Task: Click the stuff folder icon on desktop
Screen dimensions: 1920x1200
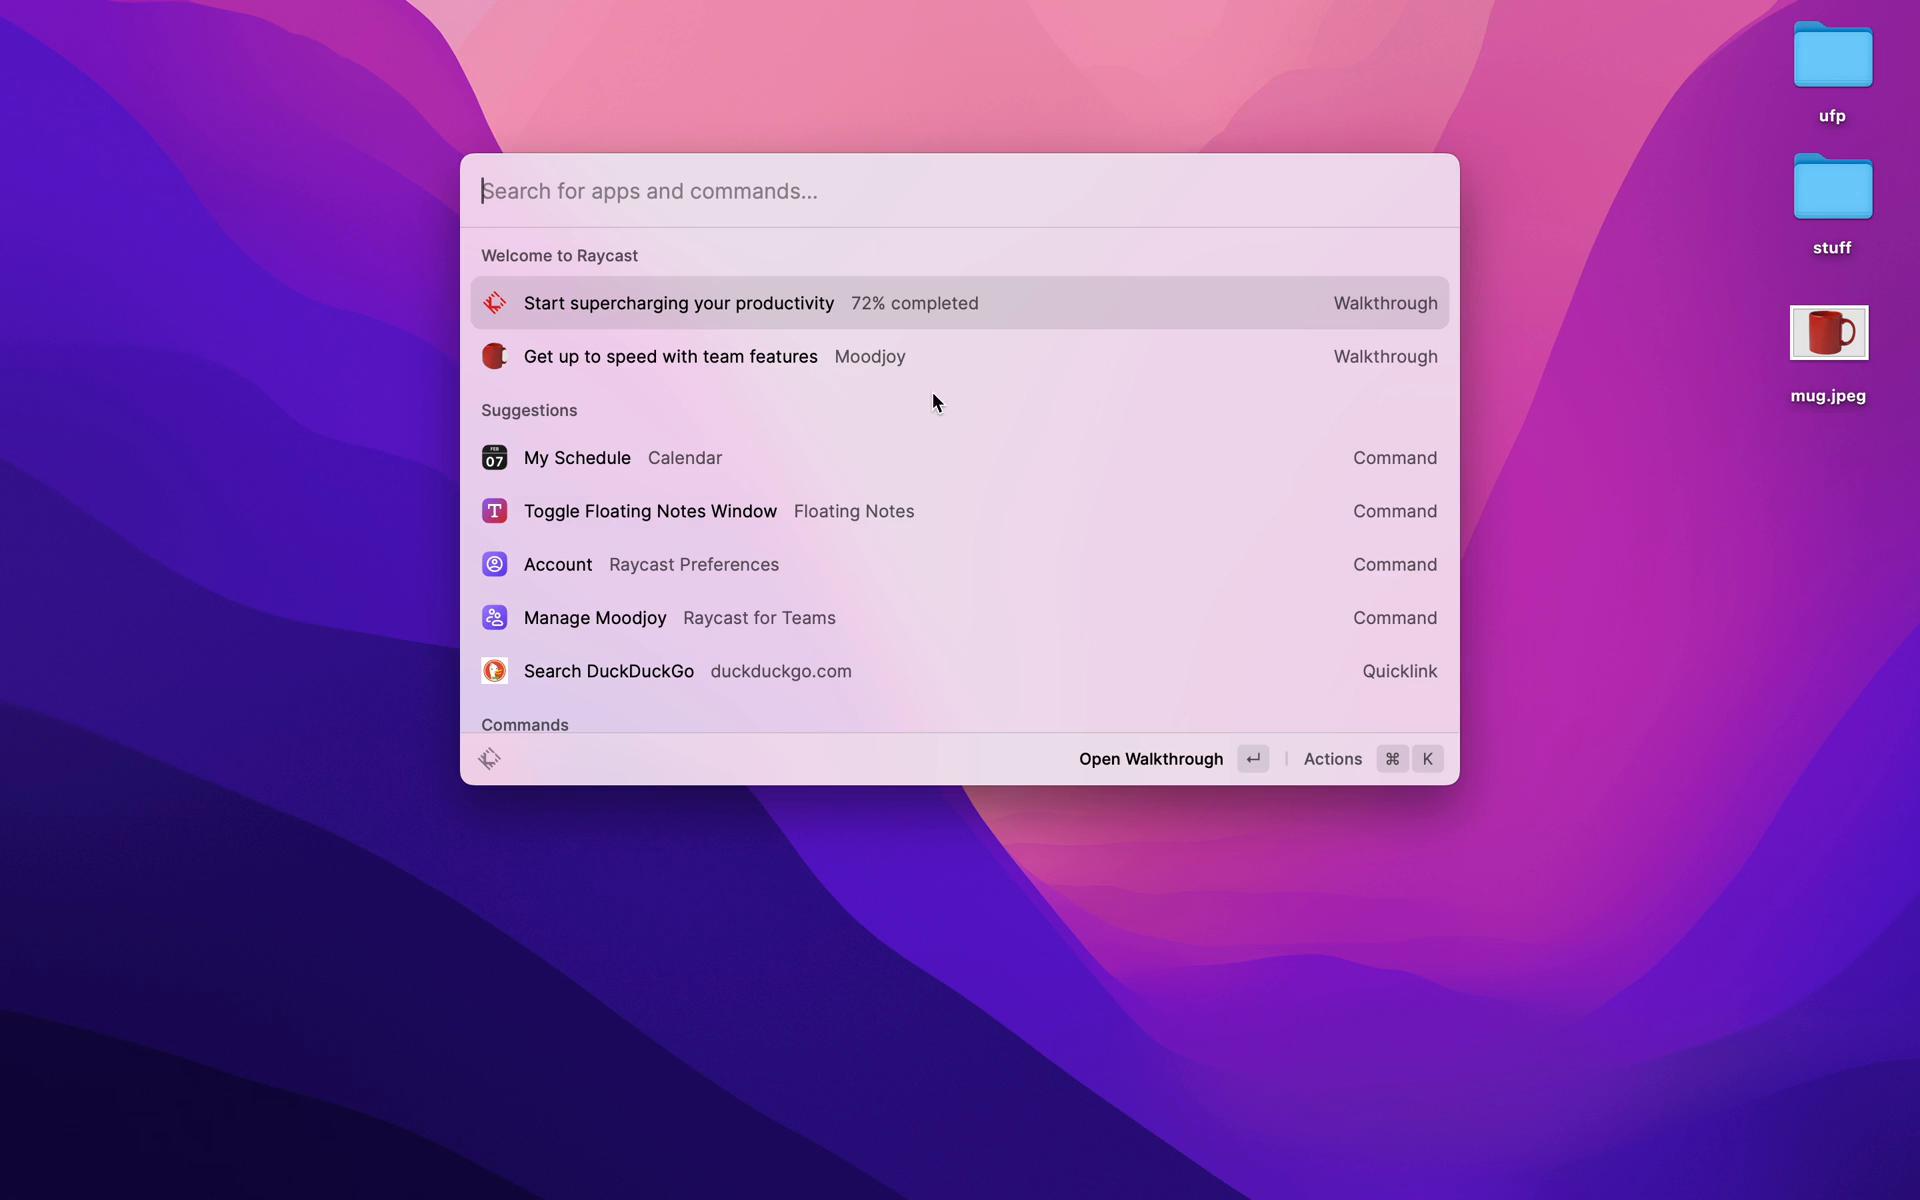Action: coord(1832,188)
